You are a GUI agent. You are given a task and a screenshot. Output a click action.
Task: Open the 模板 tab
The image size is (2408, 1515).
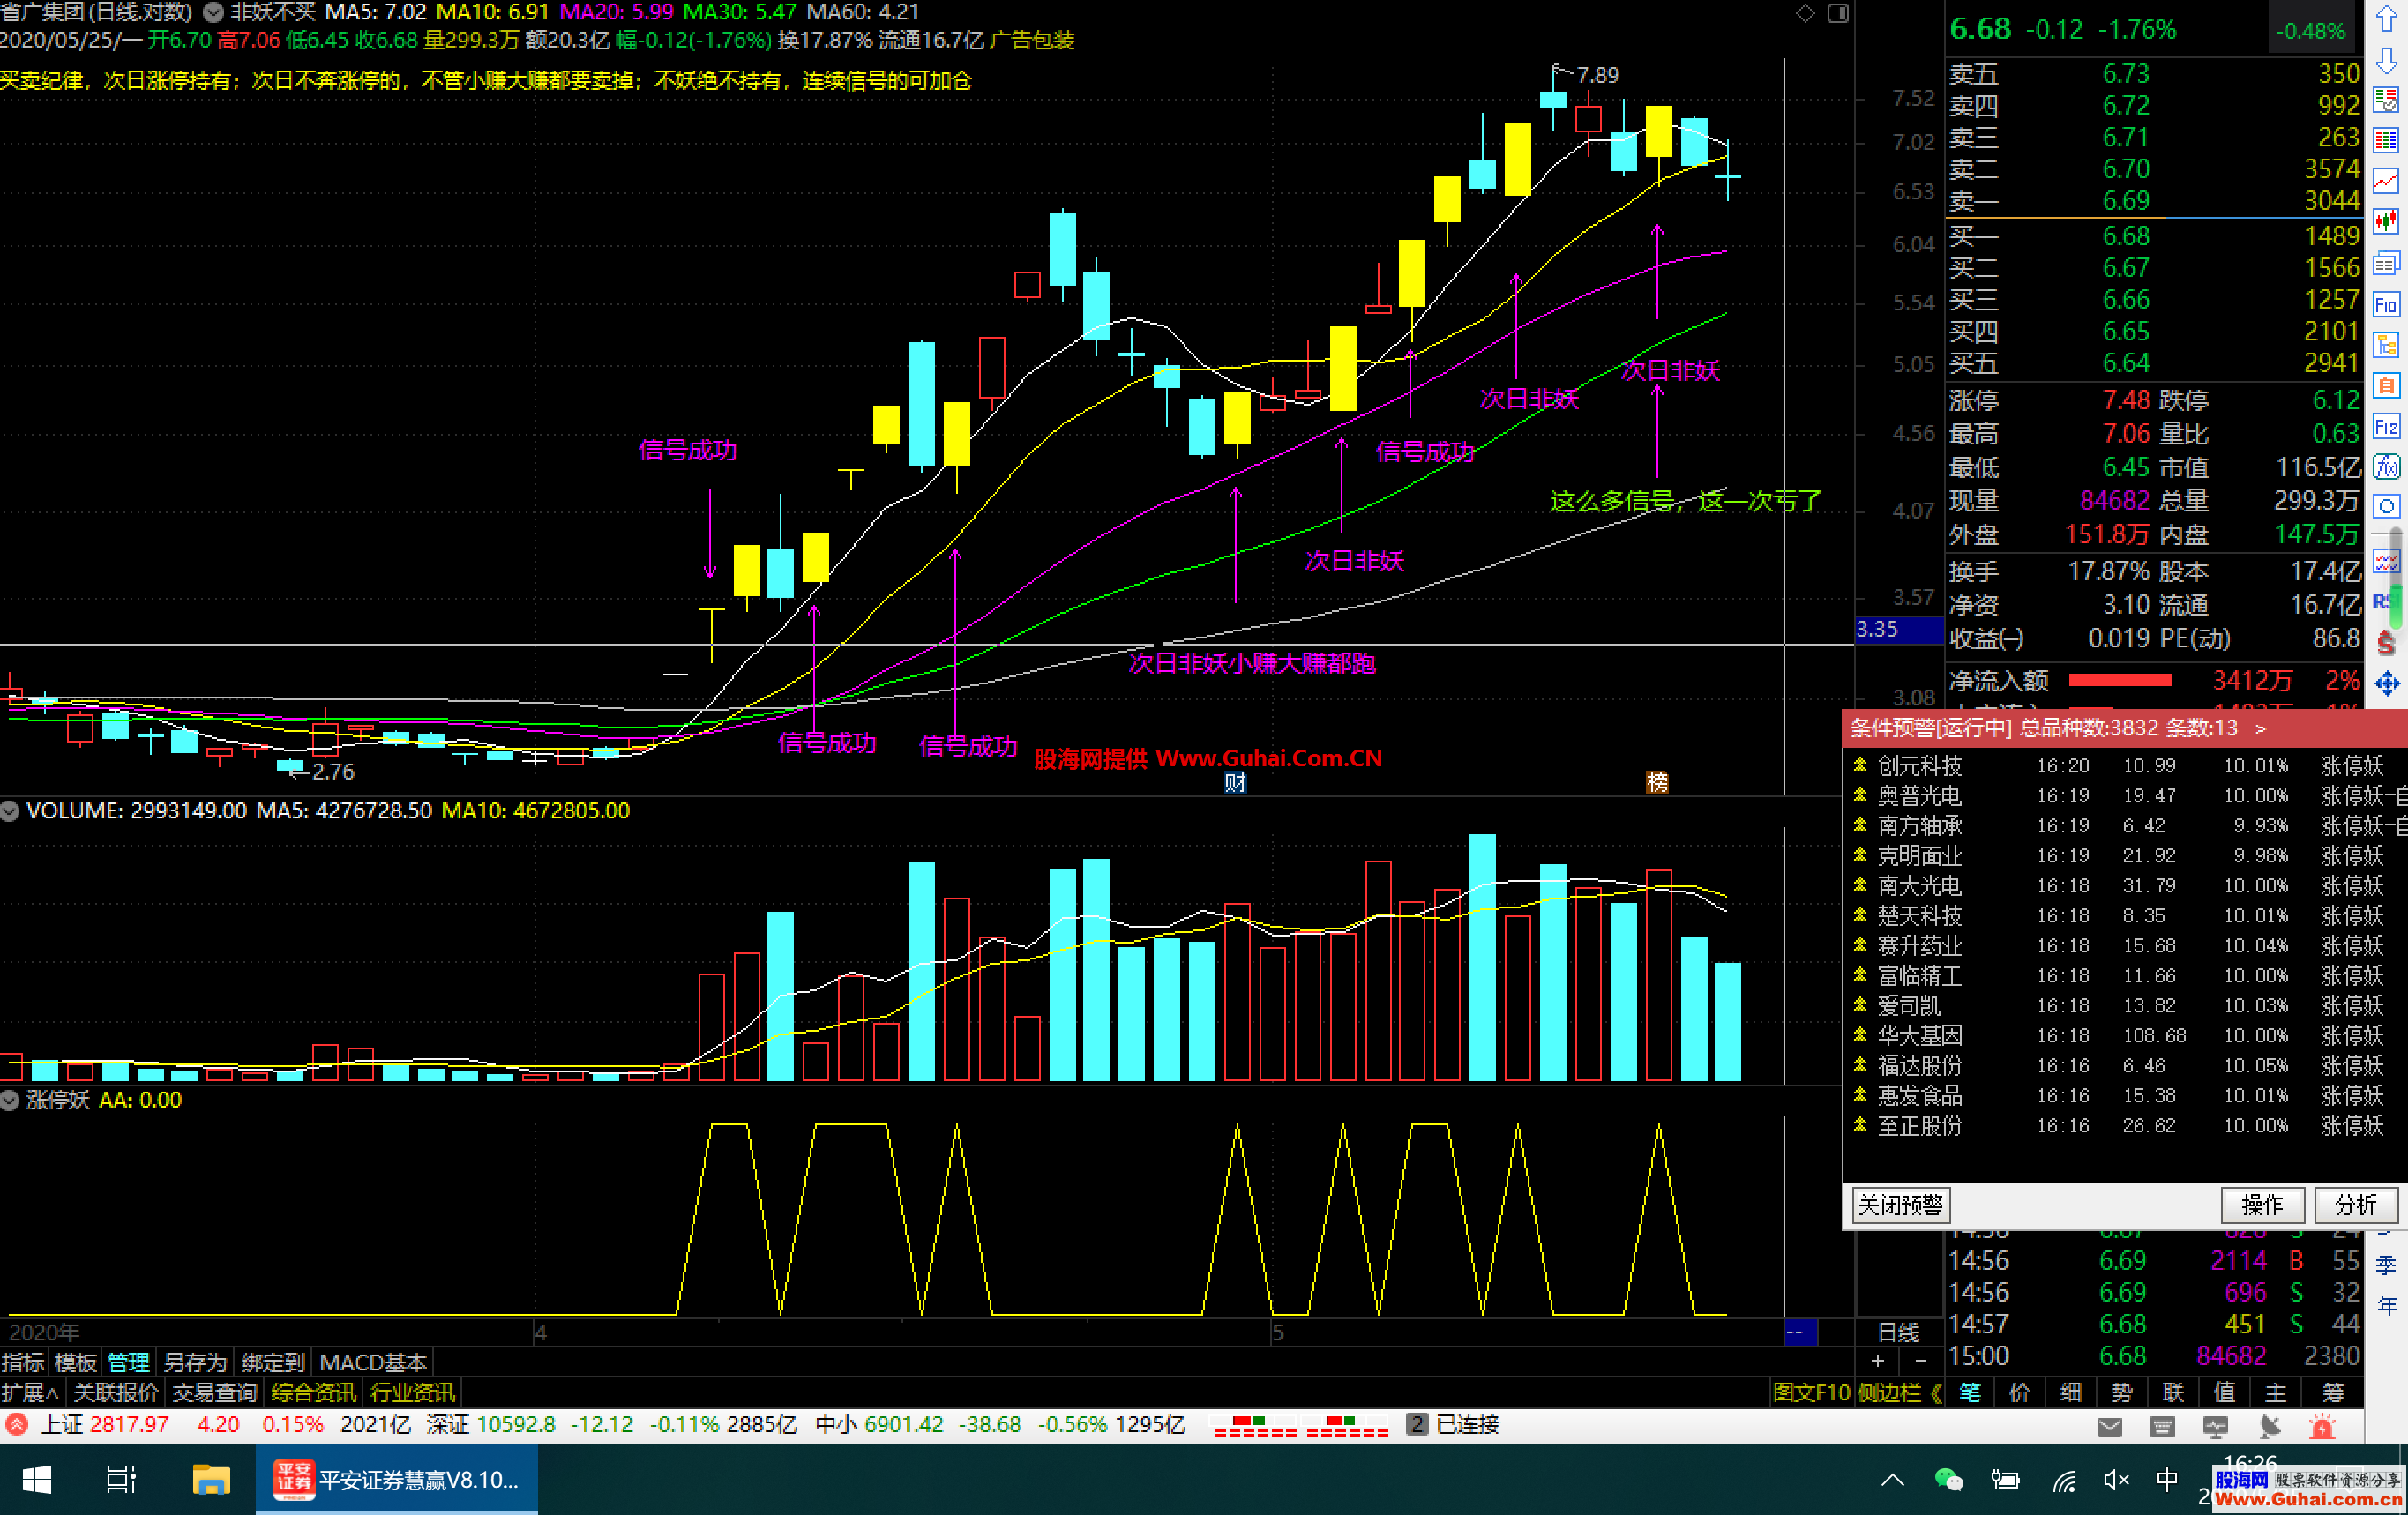[x=76, y=1362]
